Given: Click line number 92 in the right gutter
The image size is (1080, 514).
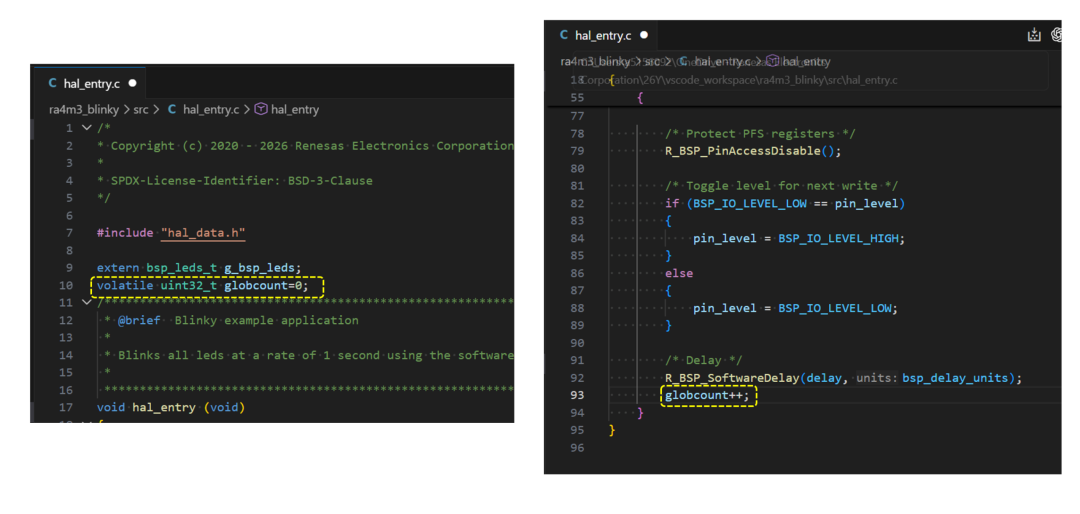Looking at the screenshot, I should click(577, 378).
